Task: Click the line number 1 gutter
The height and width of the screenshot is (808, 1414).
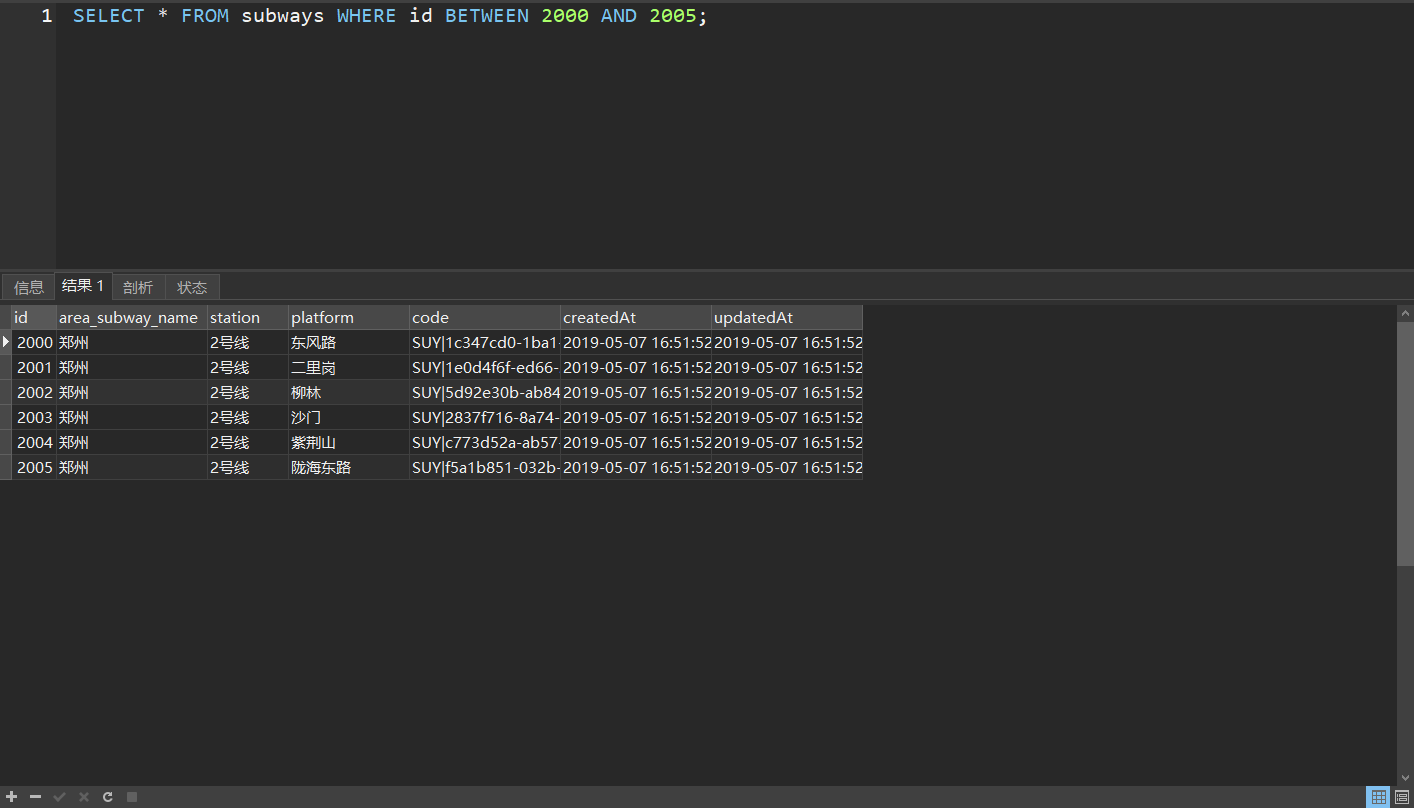Action: coord(47,16)
